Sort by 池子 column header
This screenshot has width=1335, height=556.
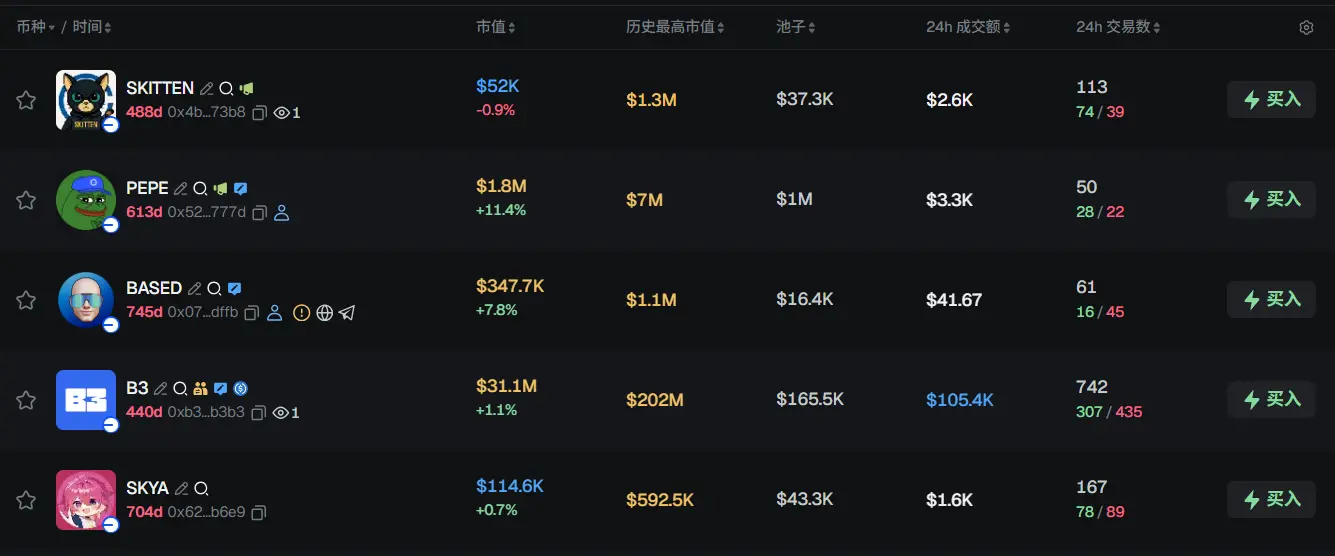[796, 27]
